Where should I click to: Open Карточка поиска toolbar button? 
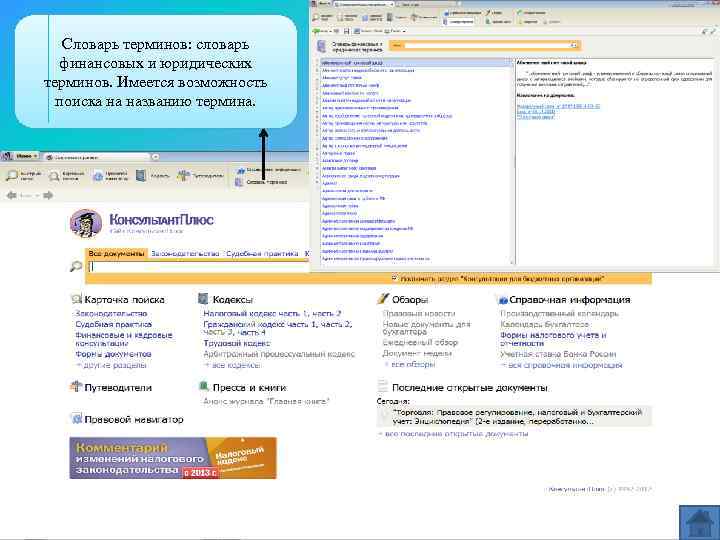click(x=67, y=175)
